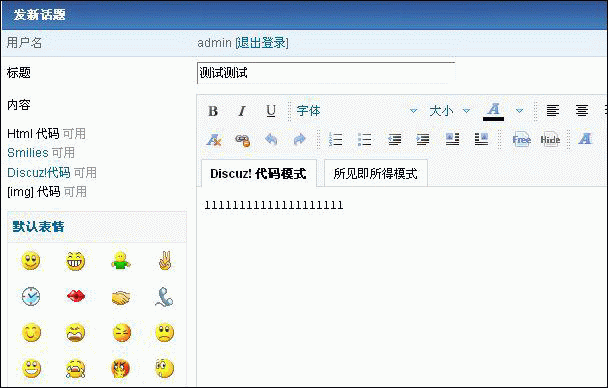Open the Smilies help link
608x388 pixels.
[28, 153]
